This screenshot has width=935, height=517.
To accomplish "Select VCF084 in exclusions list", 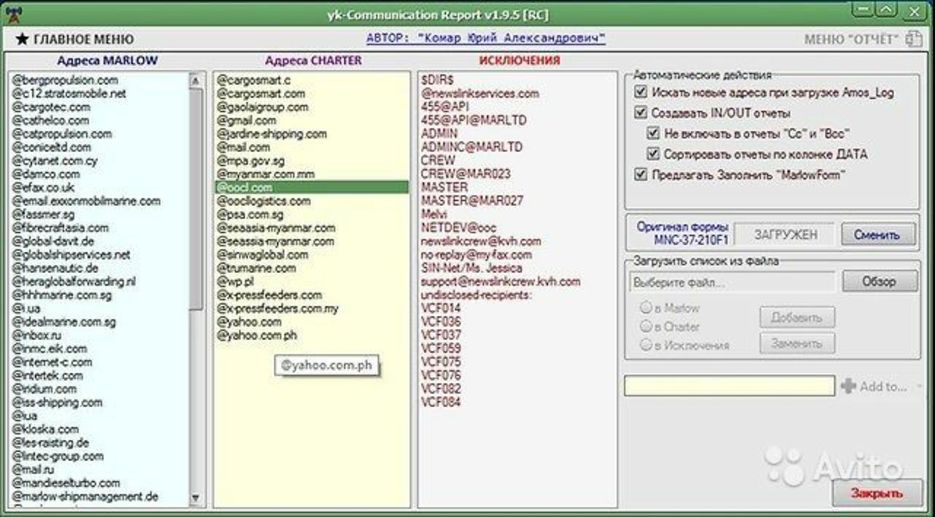I will point(441,403).
